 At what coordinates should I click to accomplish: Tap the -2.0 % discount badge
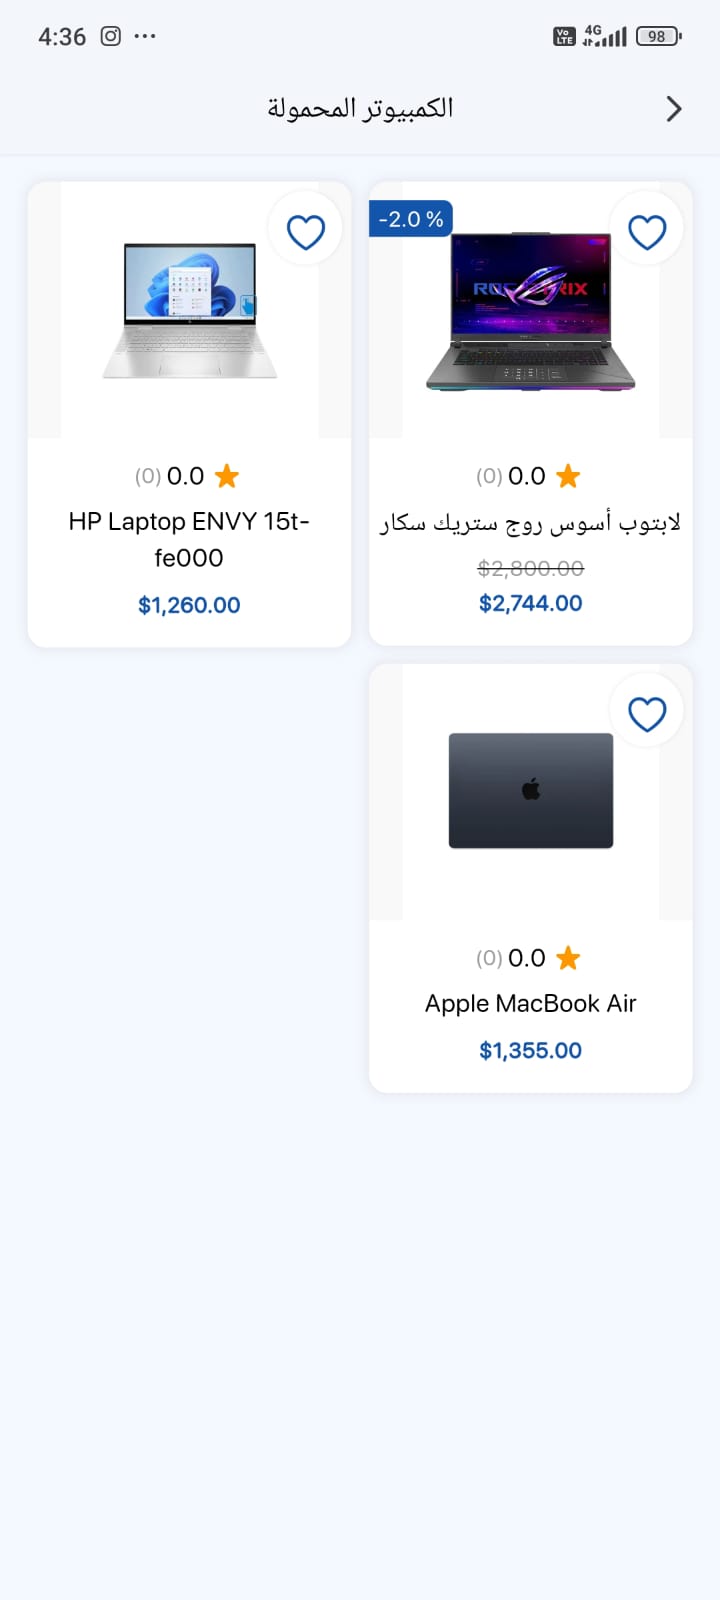pos(411,219)
